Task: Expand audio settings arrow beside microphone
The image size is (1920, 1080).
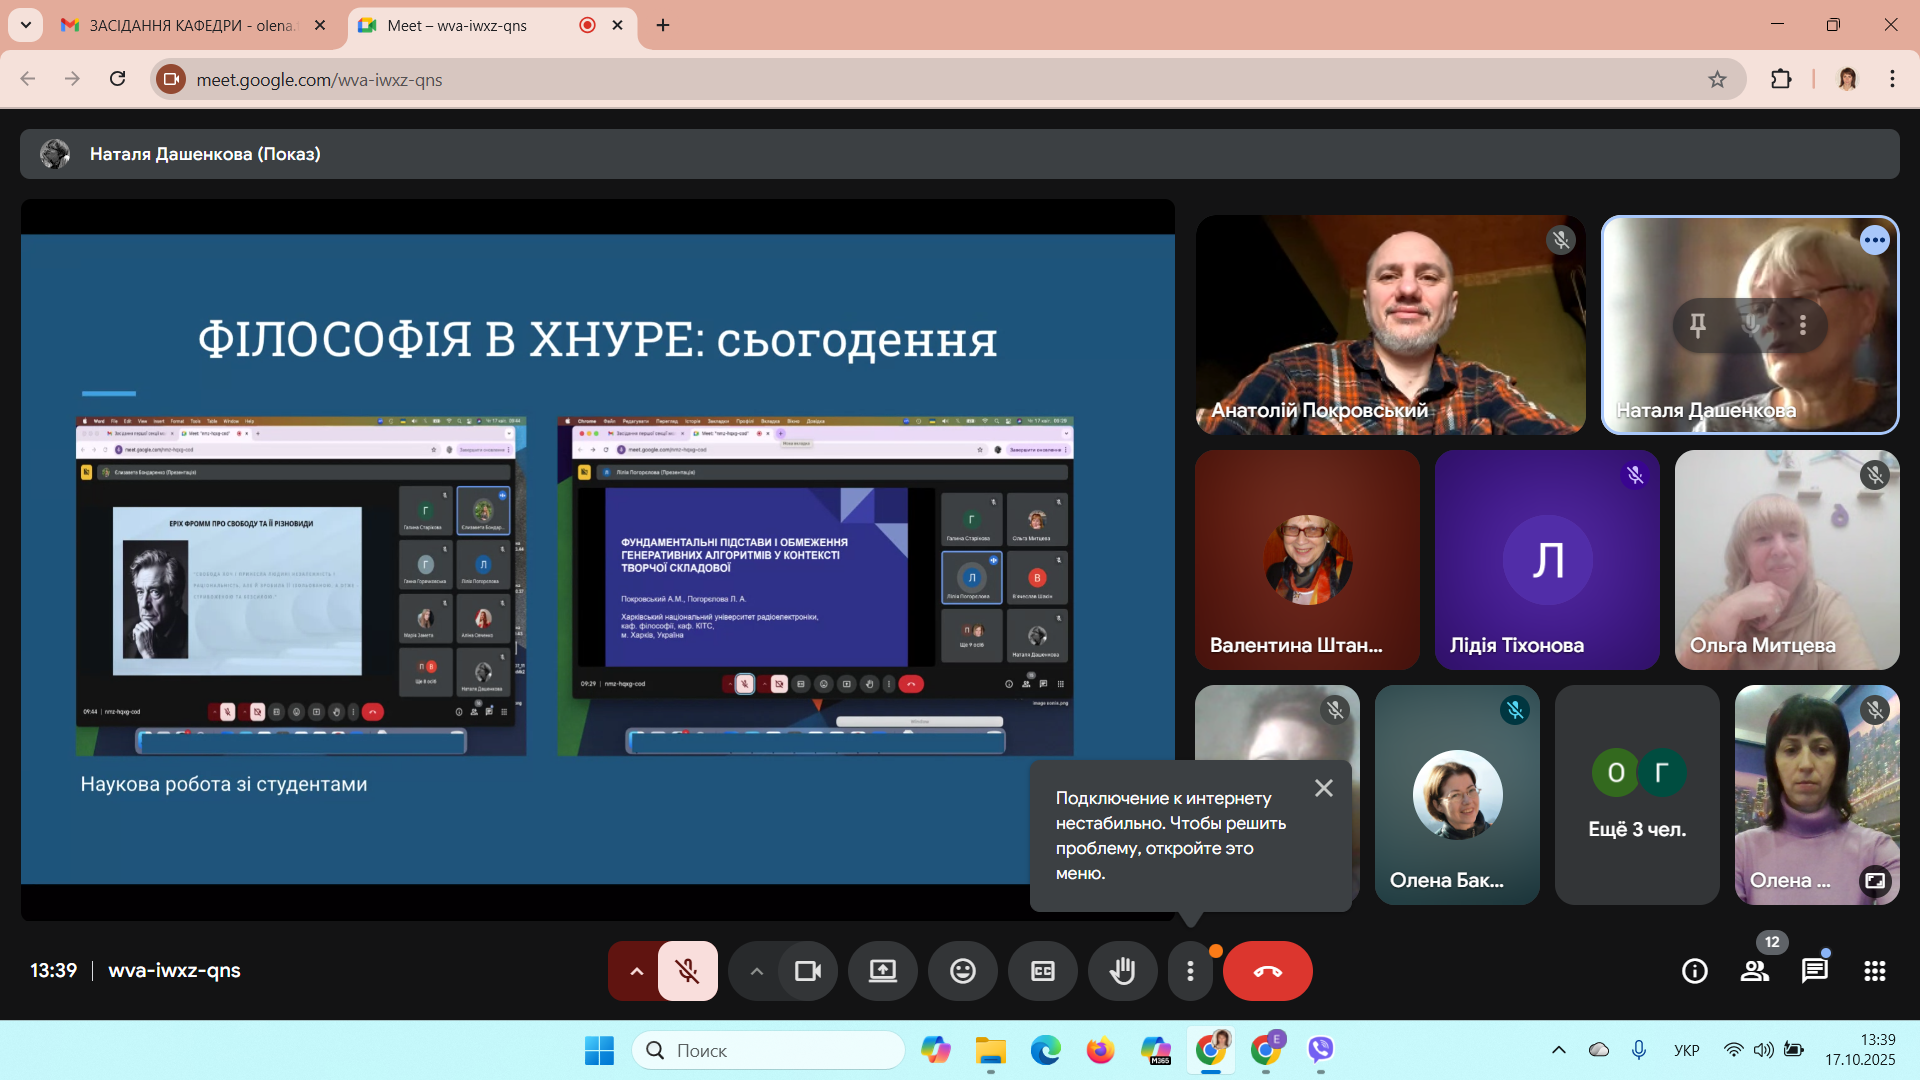Action: [636, 971]
